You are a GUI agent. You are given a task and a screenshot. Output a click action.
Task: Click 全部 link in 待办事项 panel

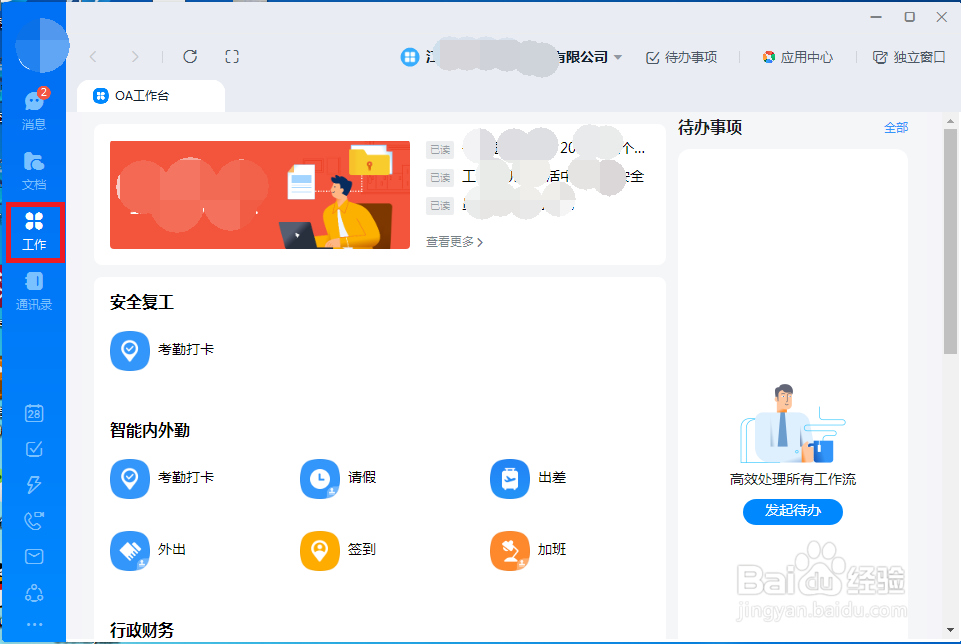pyautogui.click(x=895, y=127)
